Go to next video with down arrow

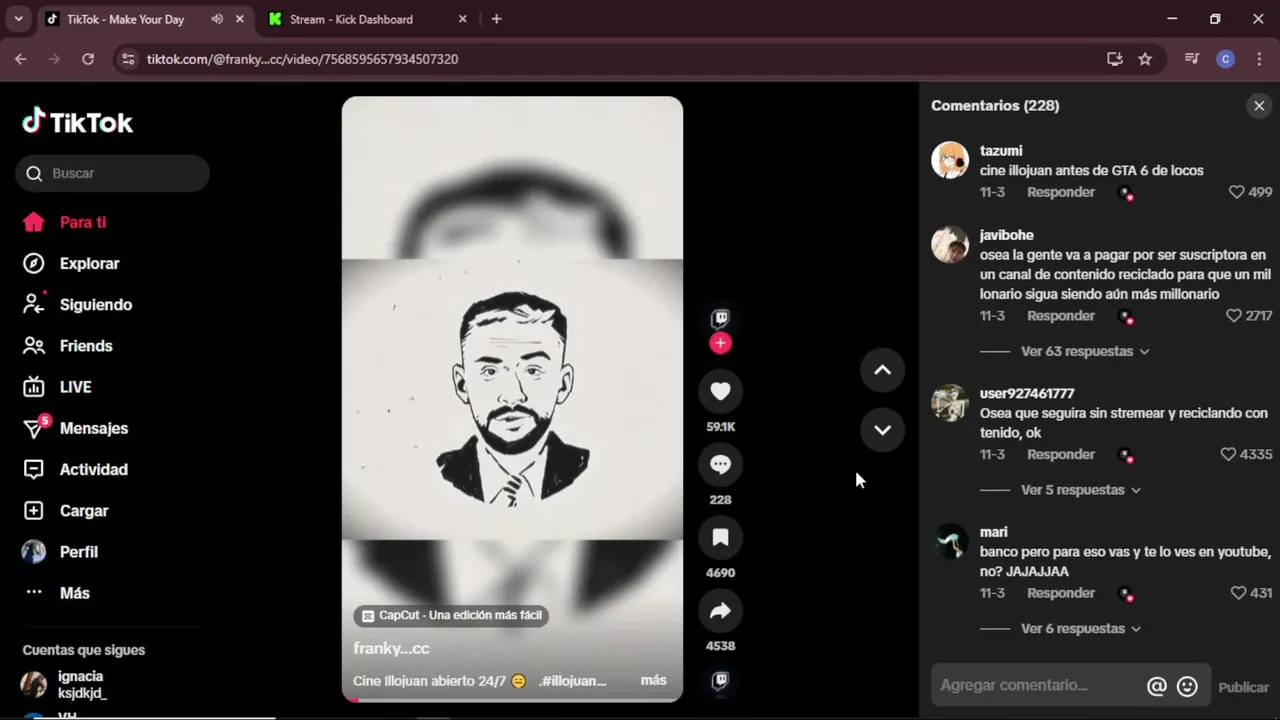coord(882,430)
